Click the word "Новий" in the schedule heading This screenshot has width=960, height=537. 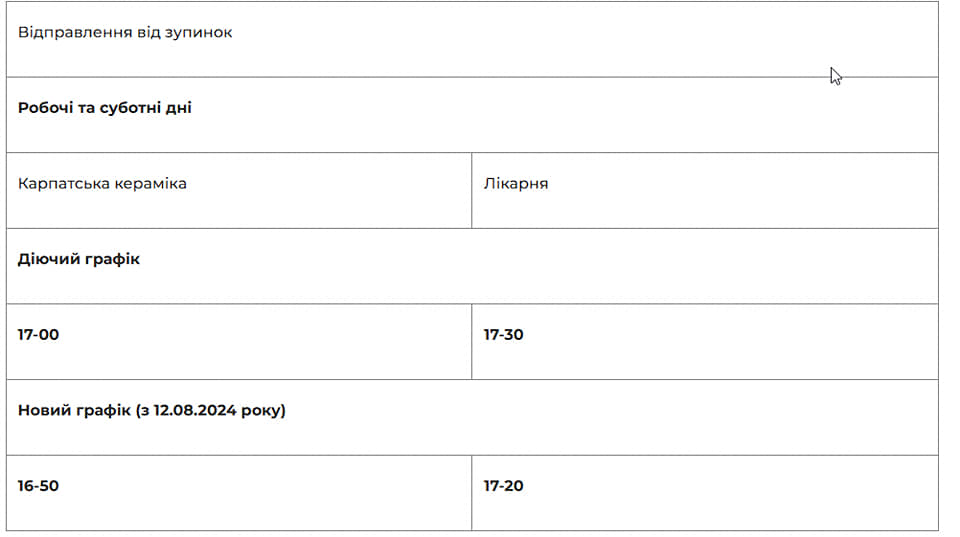43,410
